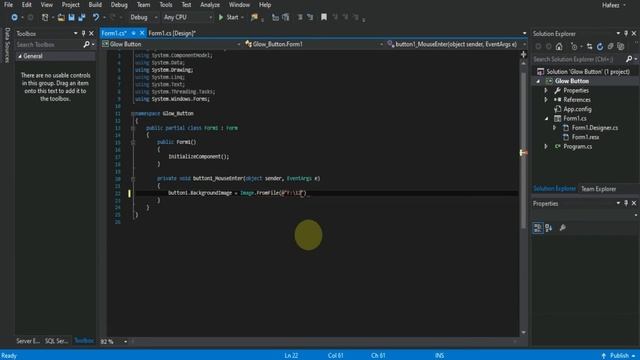Expand the Program.cs node
Image resolution: width=640 pixels, height=360 pixels.
coord(546,146)
